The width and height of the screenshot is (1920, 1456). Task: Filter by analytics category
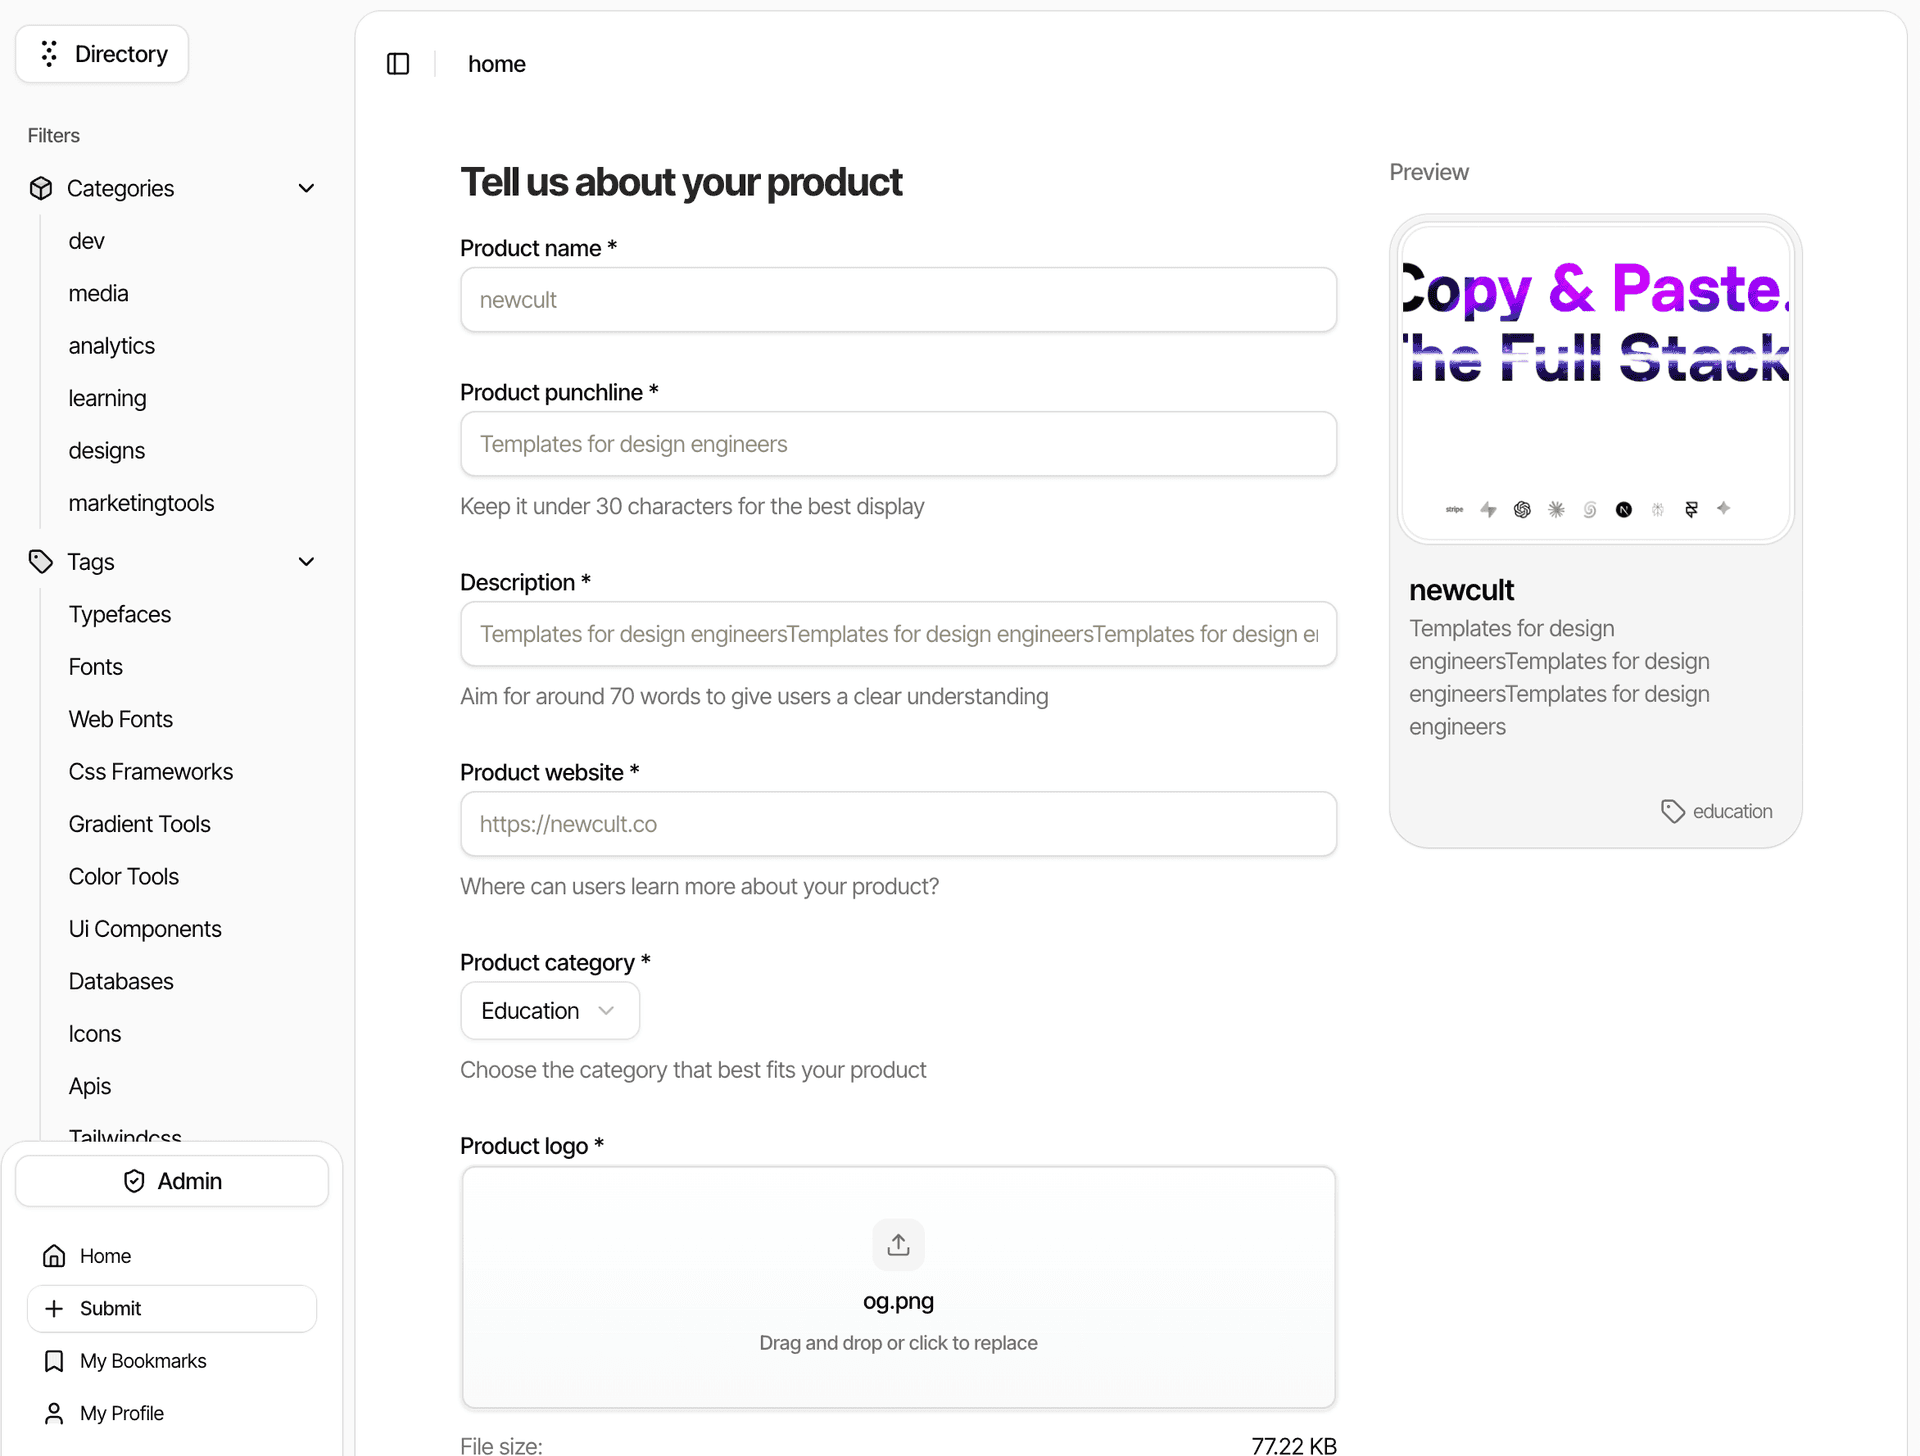(x=112, y=346)
